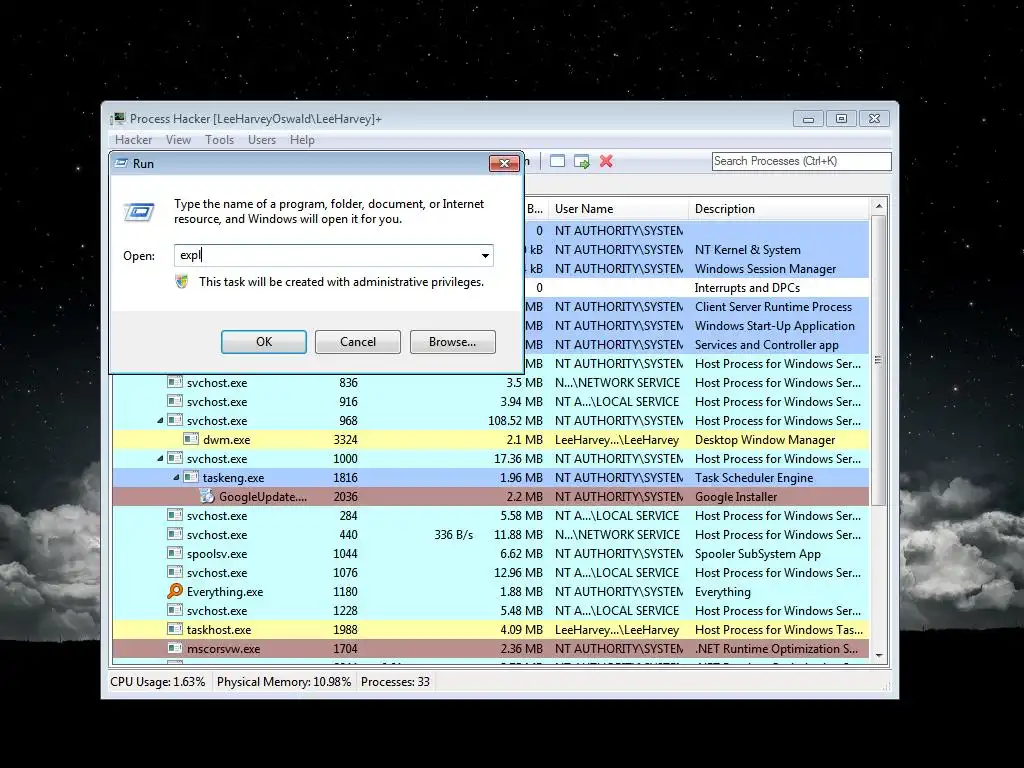Viewport: 1024px width, 768px height.
Task: Click the Processes: 33 status entry
Action: coord(395,682)
